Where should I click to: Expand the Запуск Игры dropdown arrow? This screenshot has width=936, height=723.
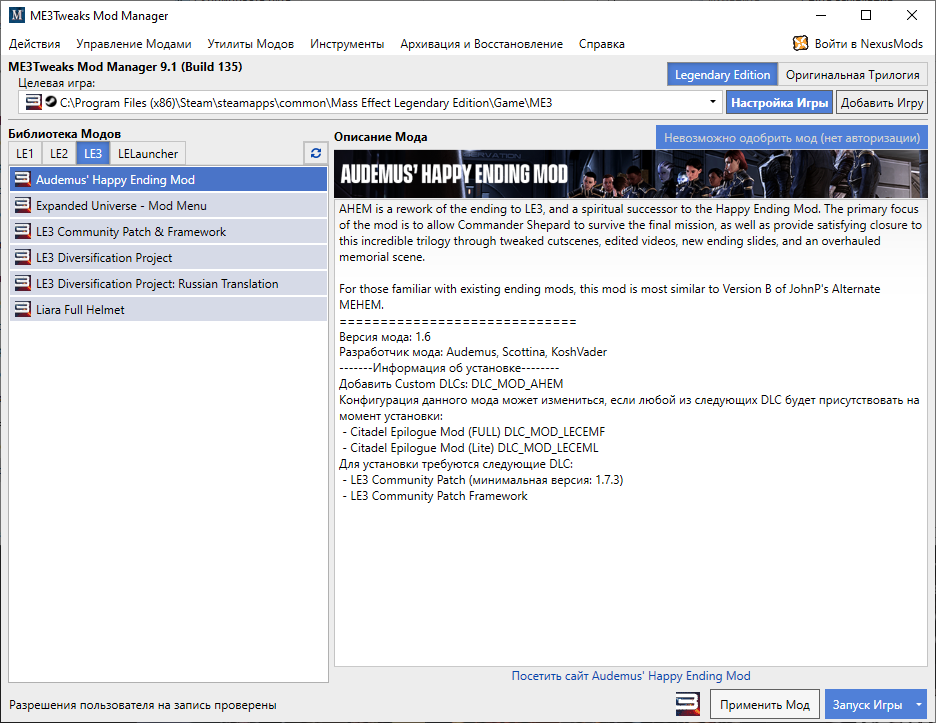(x=918, y=704)
